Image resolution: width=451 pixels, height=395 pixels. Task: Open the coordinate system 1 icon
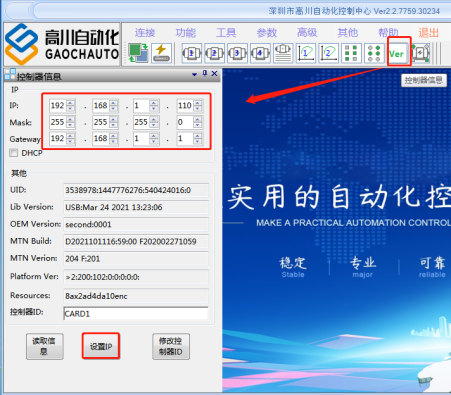click(306, 53)
